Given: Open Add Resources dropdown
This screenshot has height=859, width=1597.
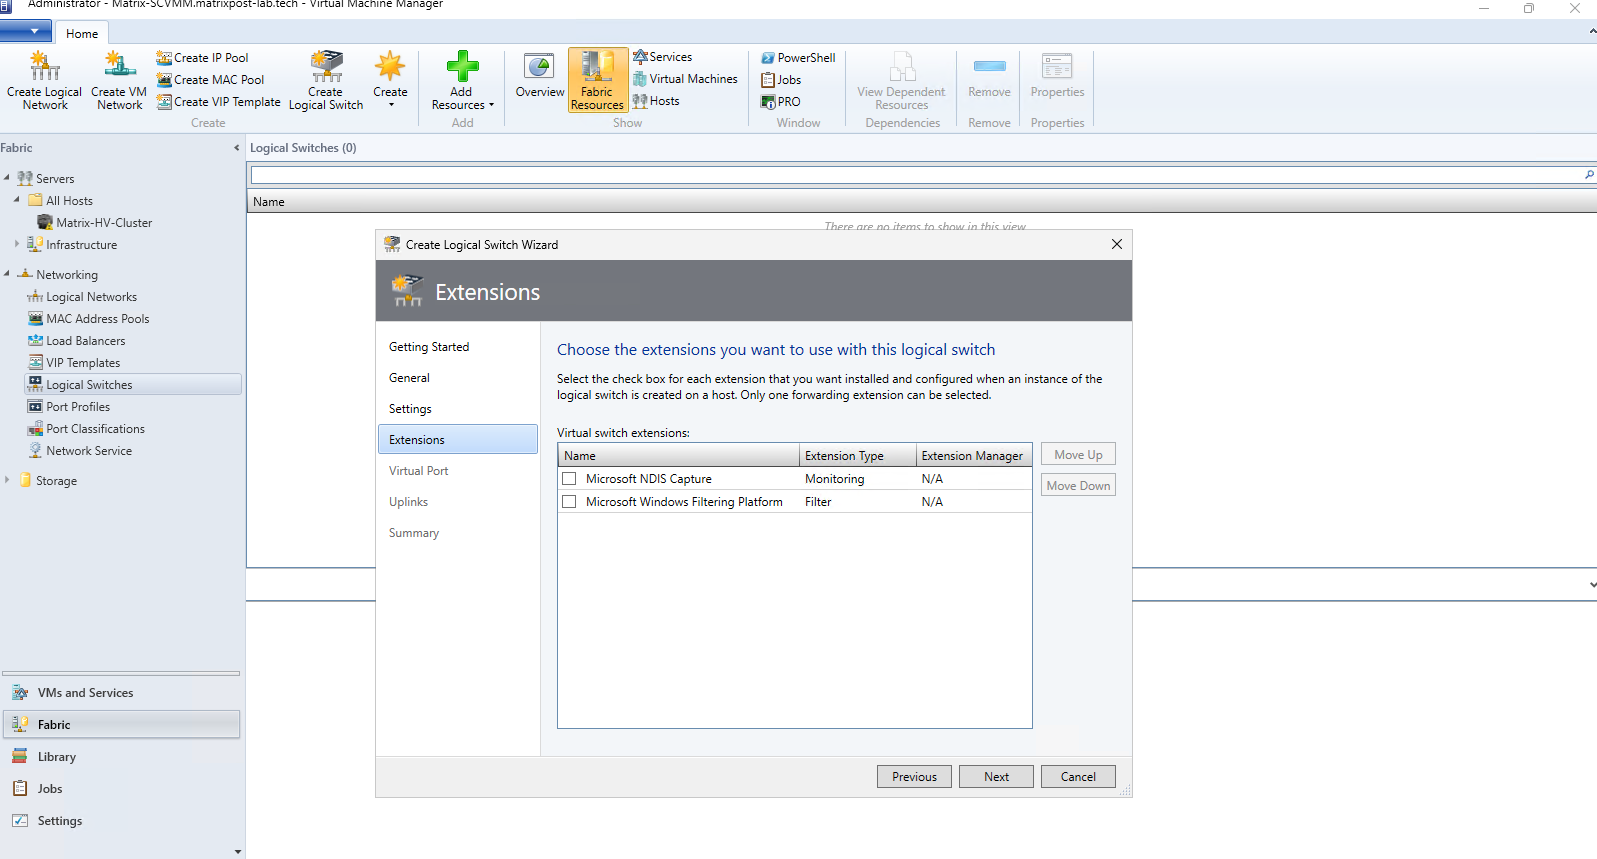Looking at the screenshot, I should pyautogui.click(x=462, y=80).
